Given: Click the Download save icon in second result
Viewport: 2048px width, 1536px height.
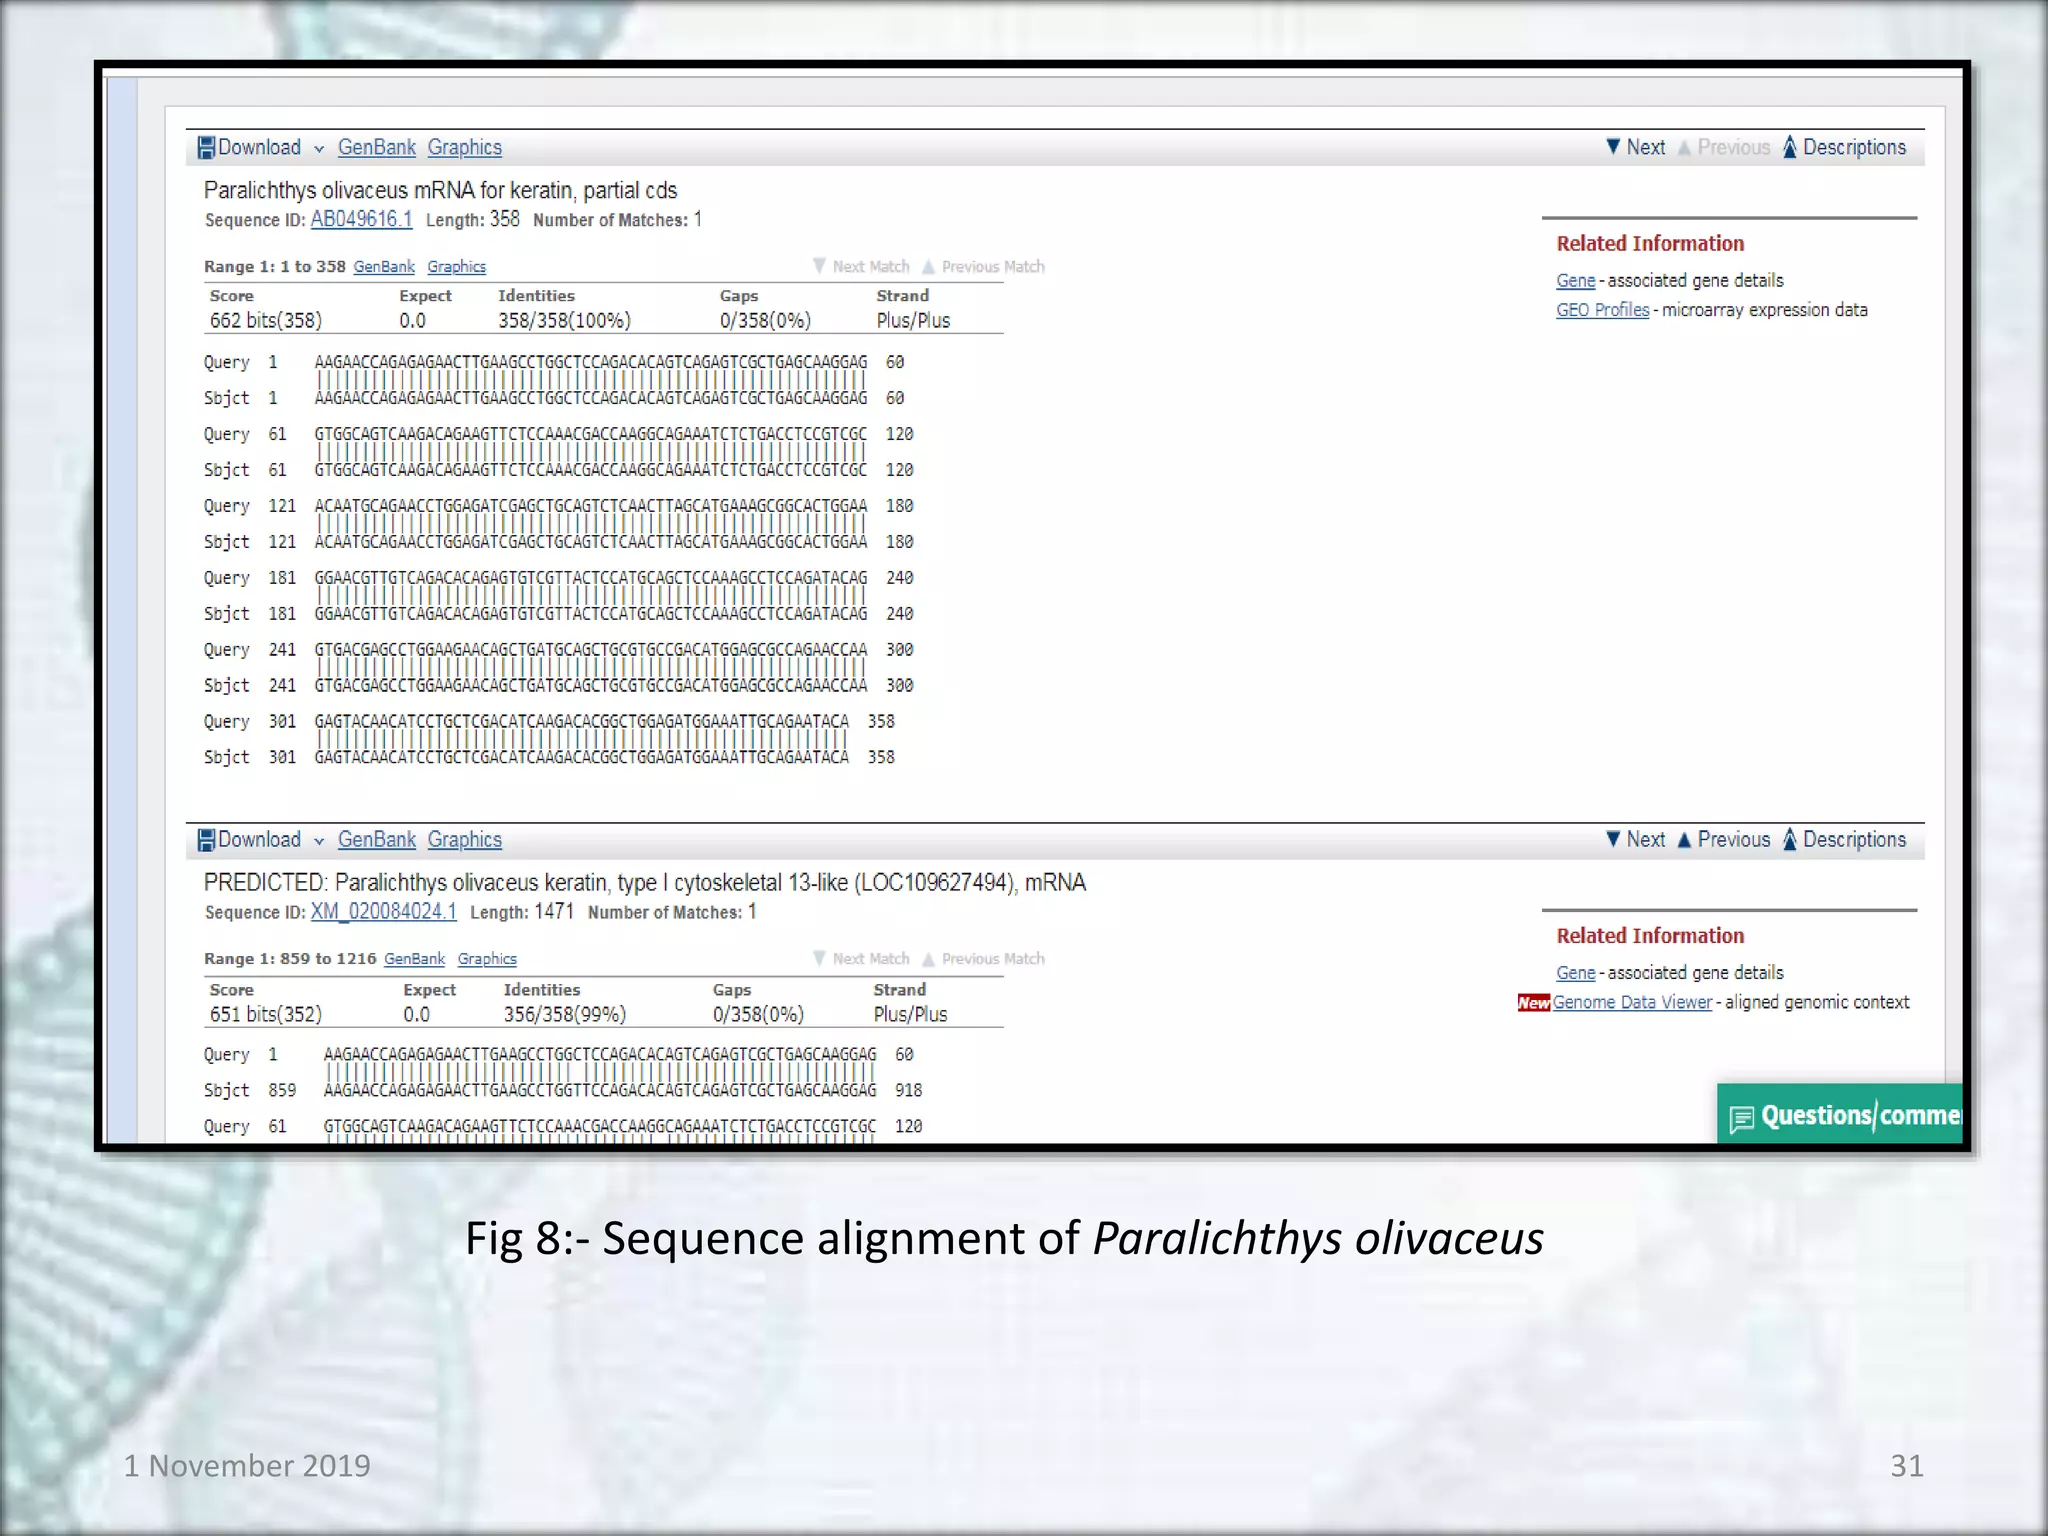Looking at the screenshot, I should [206, 840].
